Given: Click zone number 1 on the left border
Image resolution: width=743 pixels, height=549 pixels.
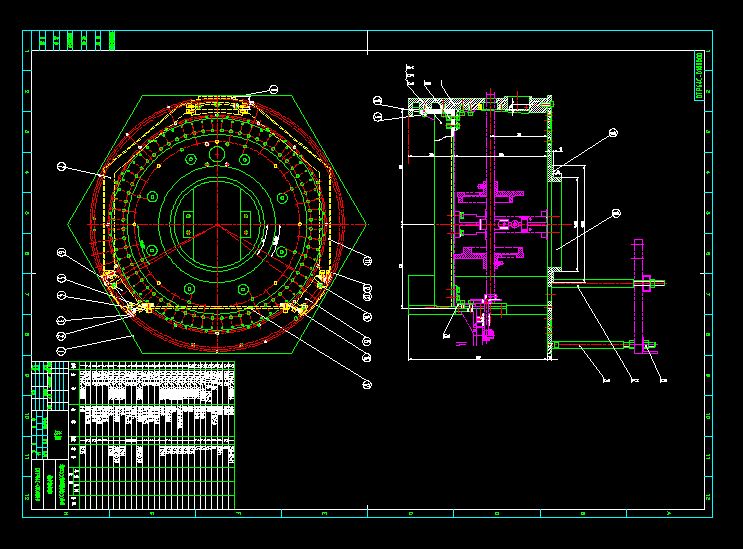Looking at the screenshot, I should click(x=27, y=51).
